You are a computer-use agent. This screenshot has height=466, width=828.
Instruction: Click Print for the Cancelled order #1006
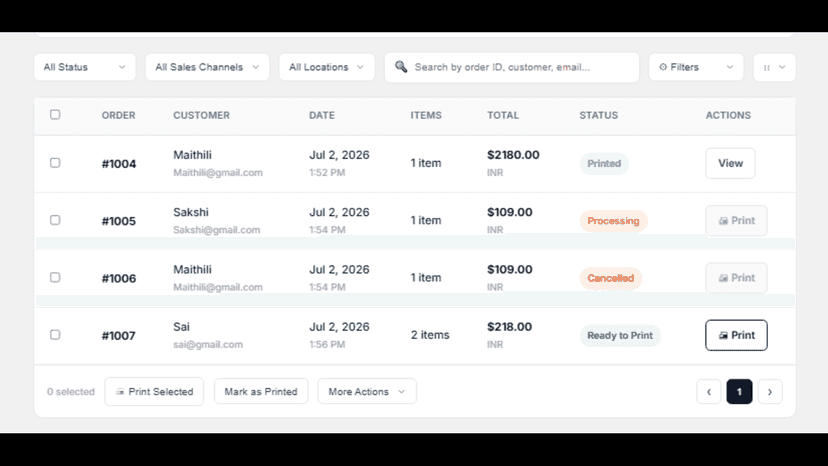(x=736, y=277)
